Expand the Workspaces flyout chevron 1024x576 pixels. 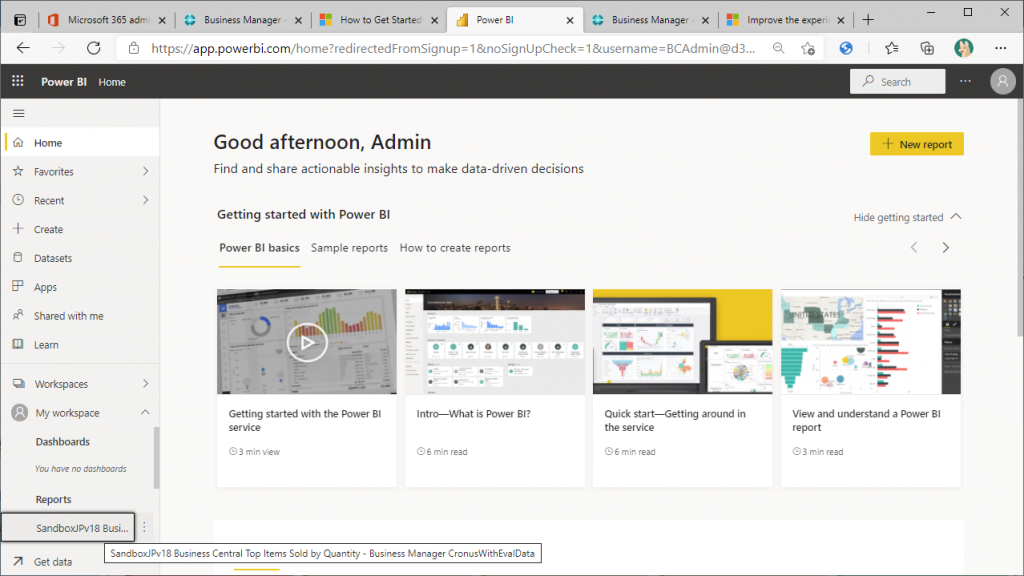pos(145,383)
